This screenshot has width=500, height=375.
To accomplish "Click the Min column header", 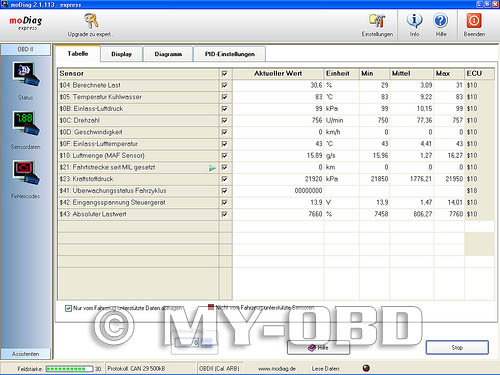I will click(374, 74).
